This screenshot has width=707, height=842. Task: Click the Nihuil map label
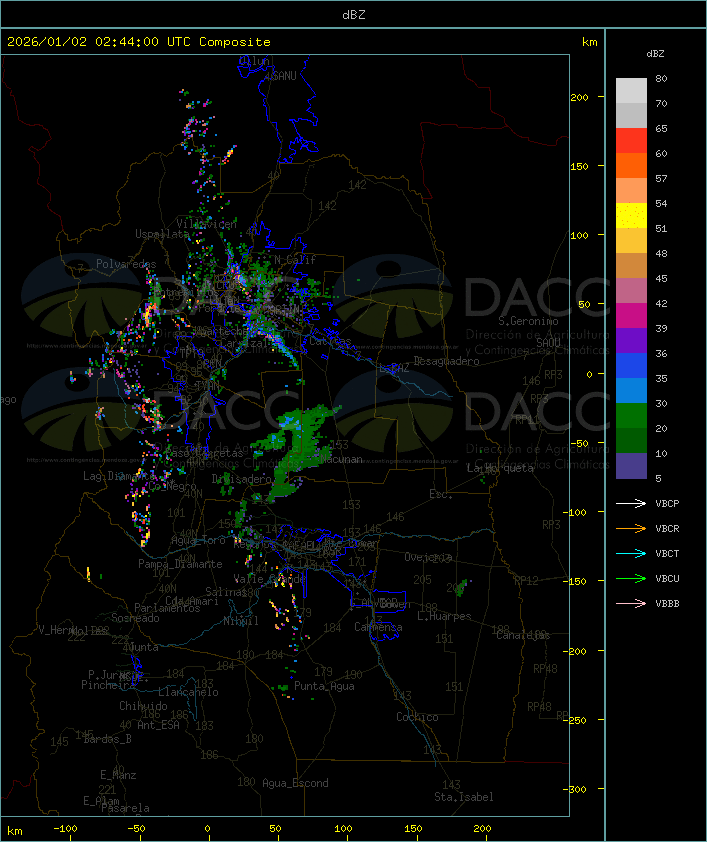[x=241, y=621]
